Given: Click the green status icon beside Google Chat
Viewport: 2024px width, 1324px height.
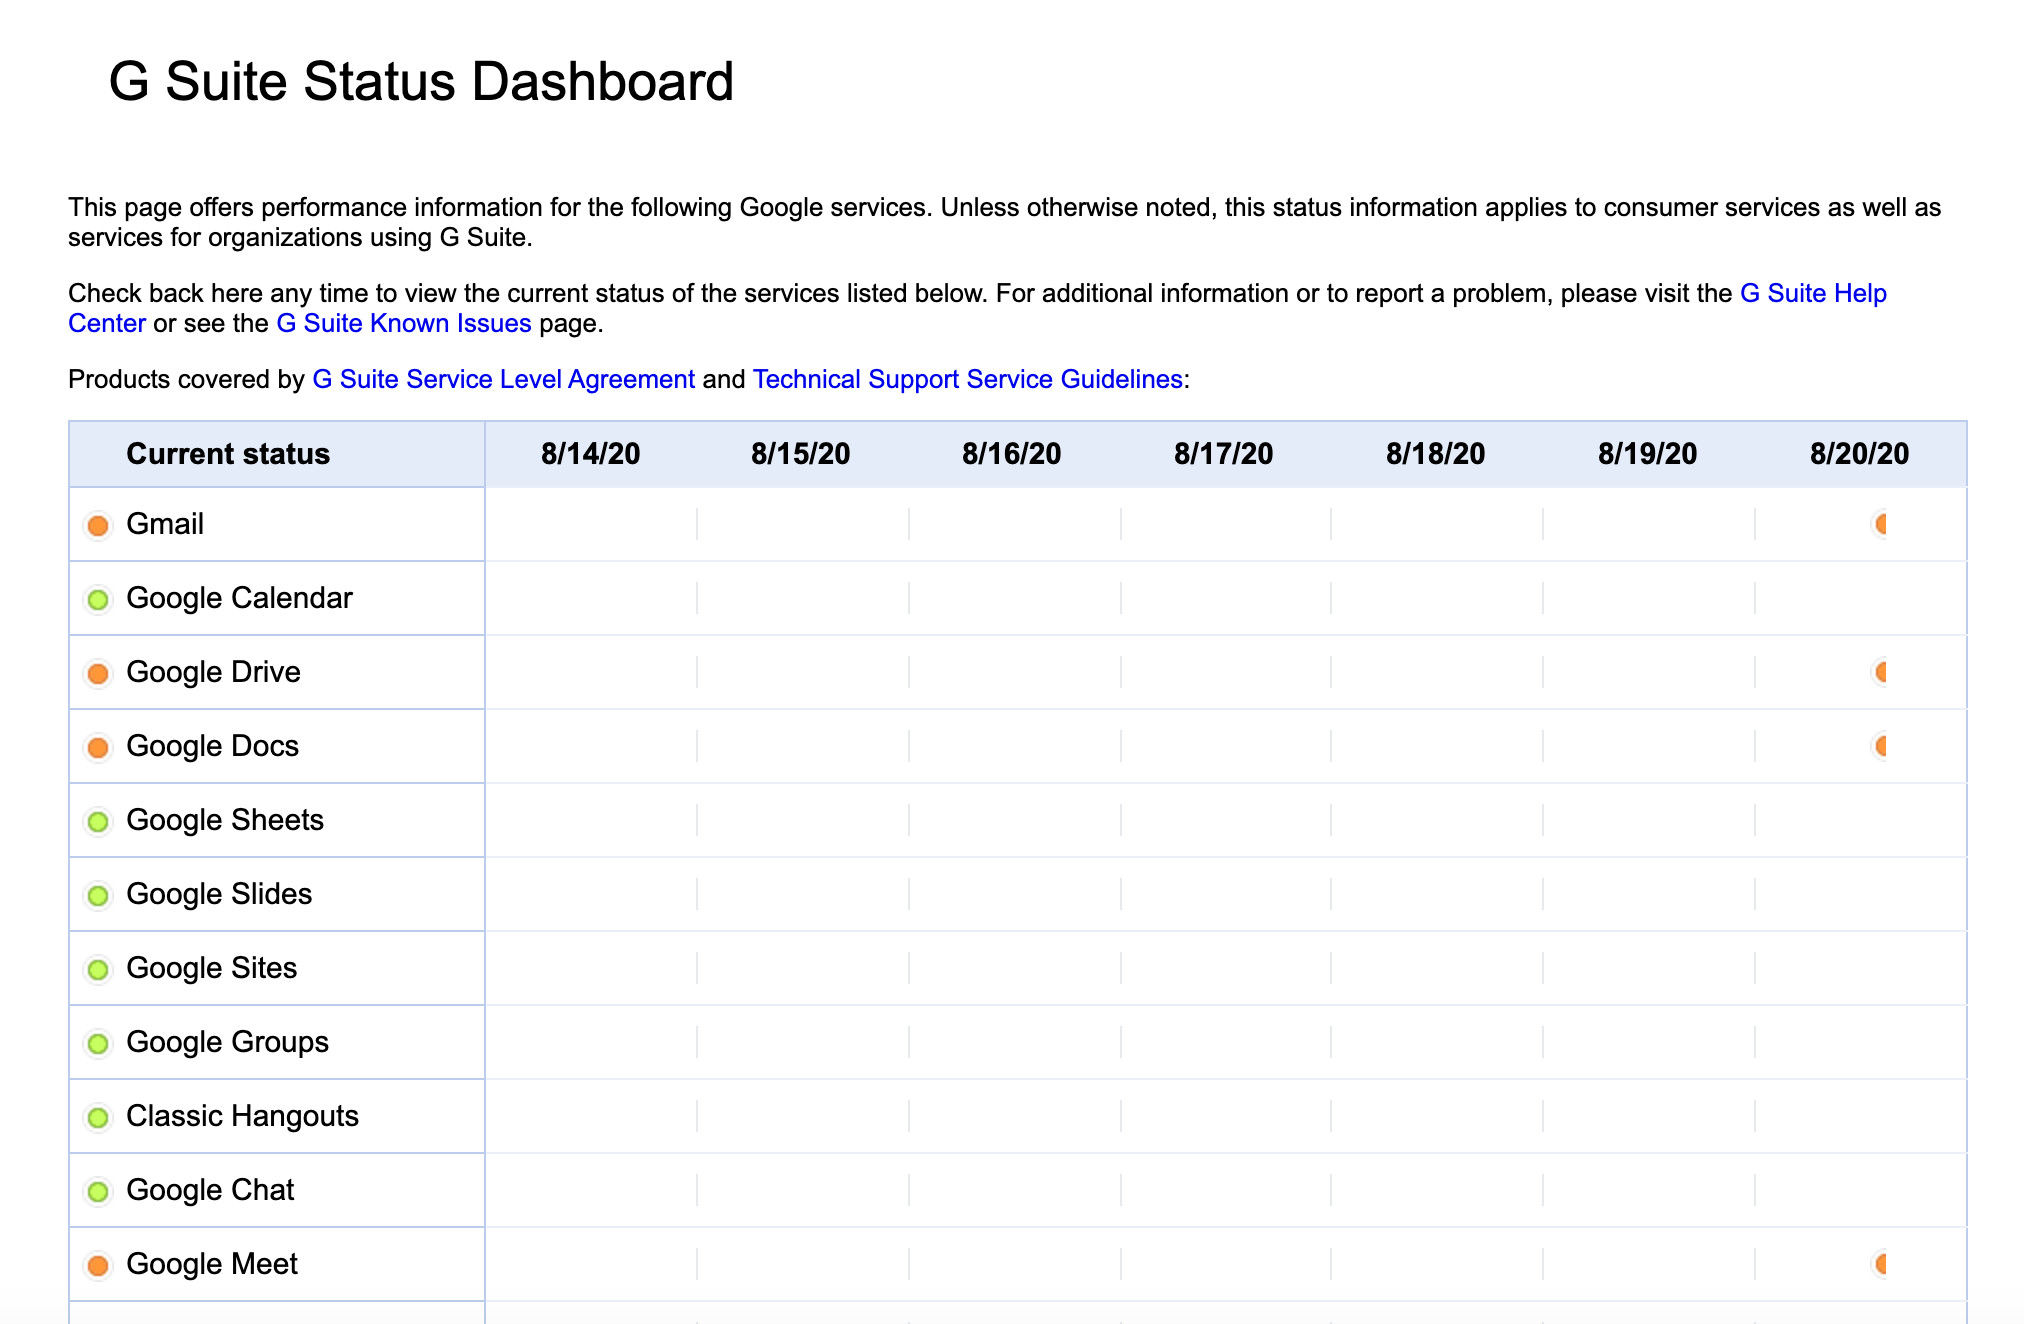Looking at the screenshot, I should pos(98,1191).
